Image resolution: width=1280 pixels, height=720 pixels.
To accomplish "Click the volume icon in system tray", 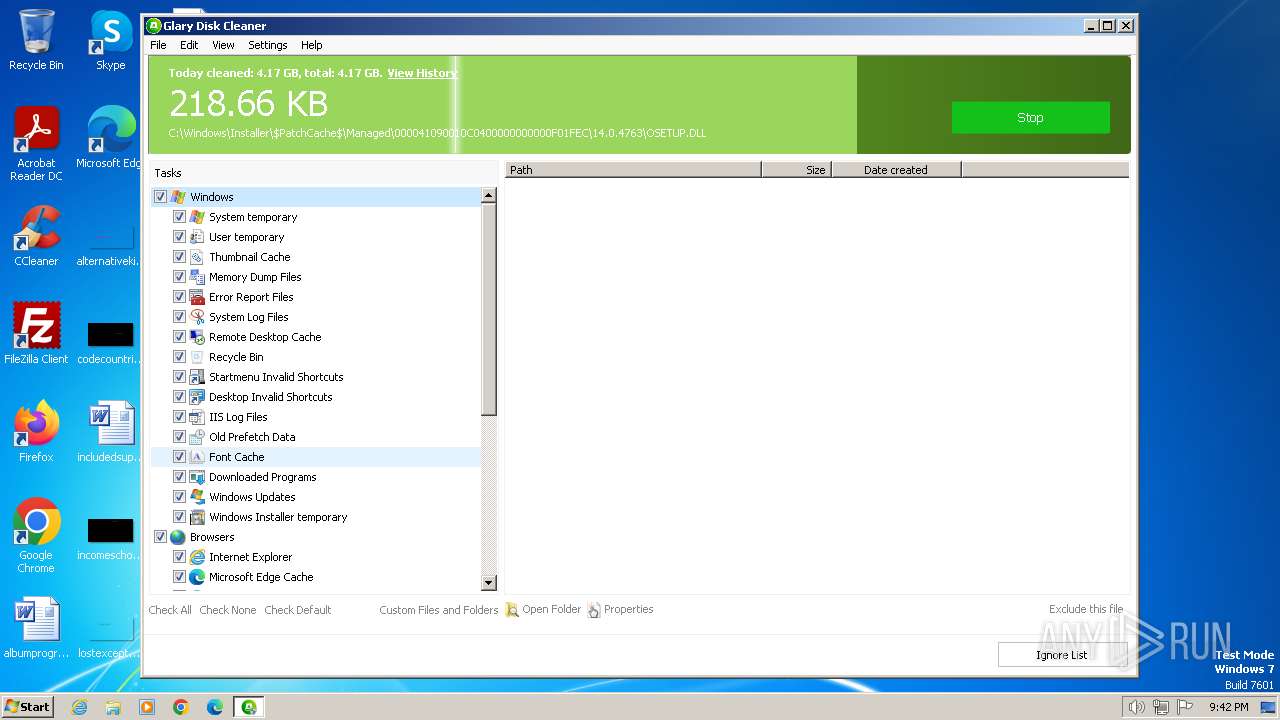I will tap(1136, 707).
